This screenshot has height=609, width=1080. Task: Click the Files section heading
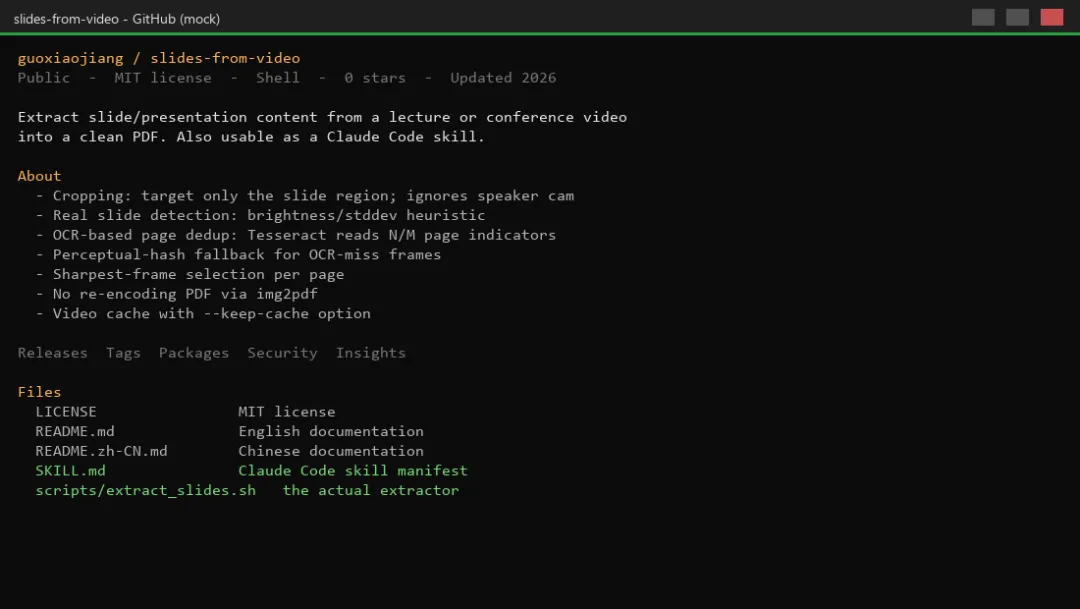pyautogui.click(x=39, y=392)
